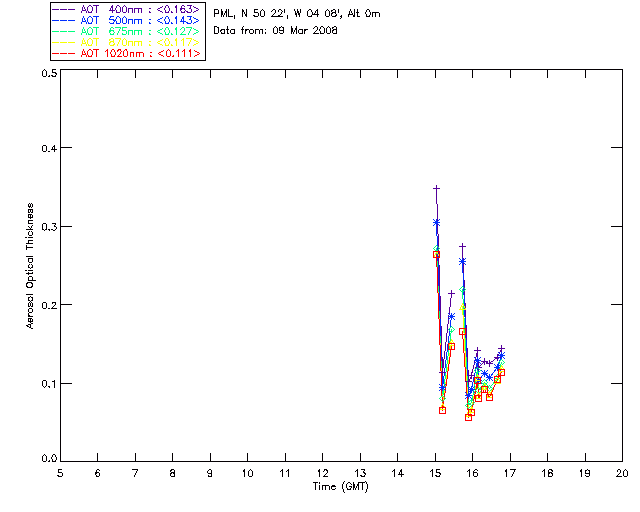Screen dimensions: 640x512
Task: Click the PML station location text
Action: click(x=297, y=14)
